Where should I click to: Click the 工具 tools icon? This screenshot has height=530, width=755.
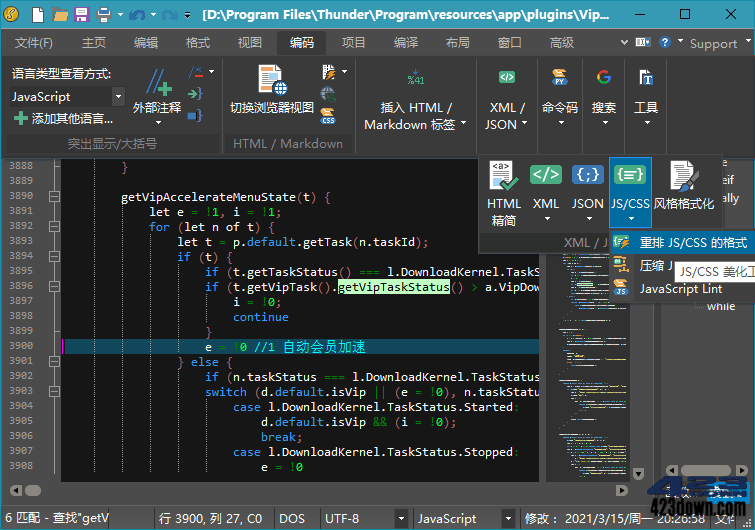(x=646, y=78)
